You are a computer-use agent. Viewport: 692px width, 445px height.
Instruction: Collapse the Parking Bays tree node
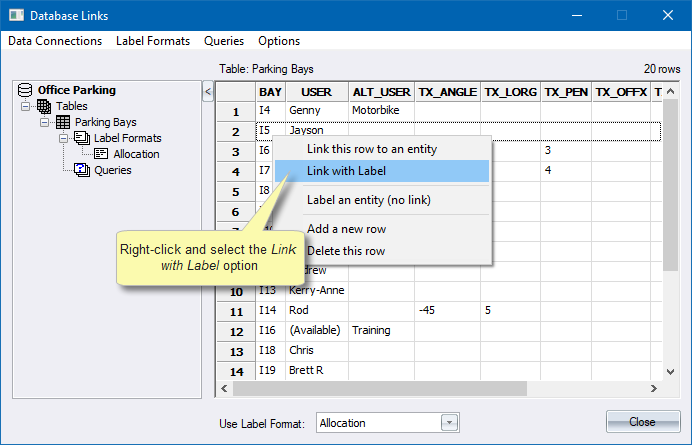(x=45, y=122)
